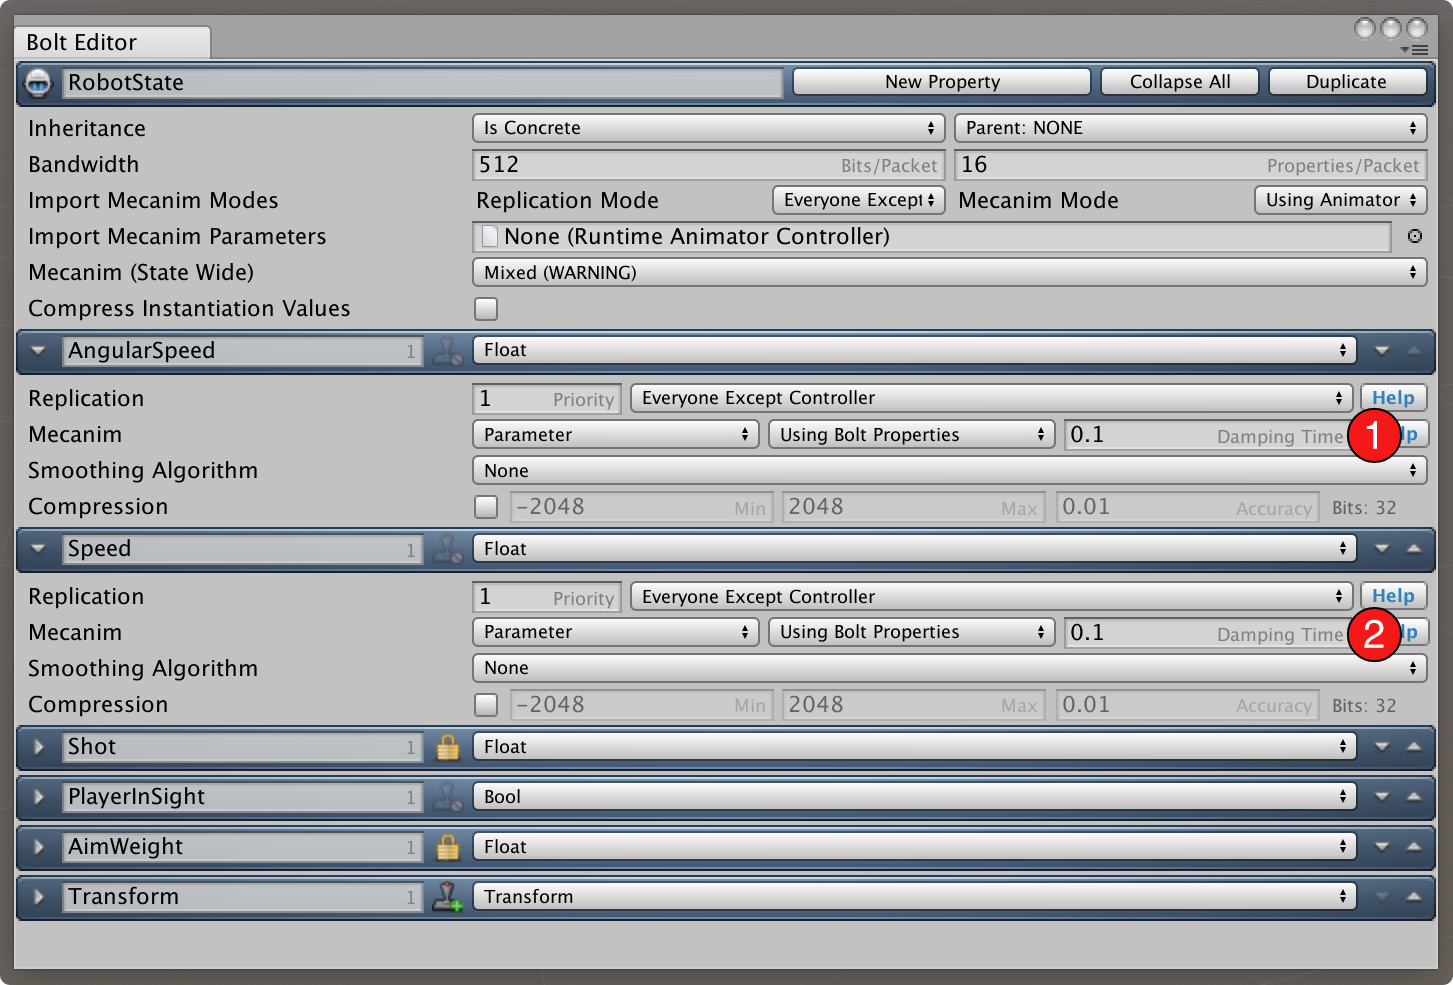
Task: Click the Runtime Animator Controller object field
Action: [932, 237]
